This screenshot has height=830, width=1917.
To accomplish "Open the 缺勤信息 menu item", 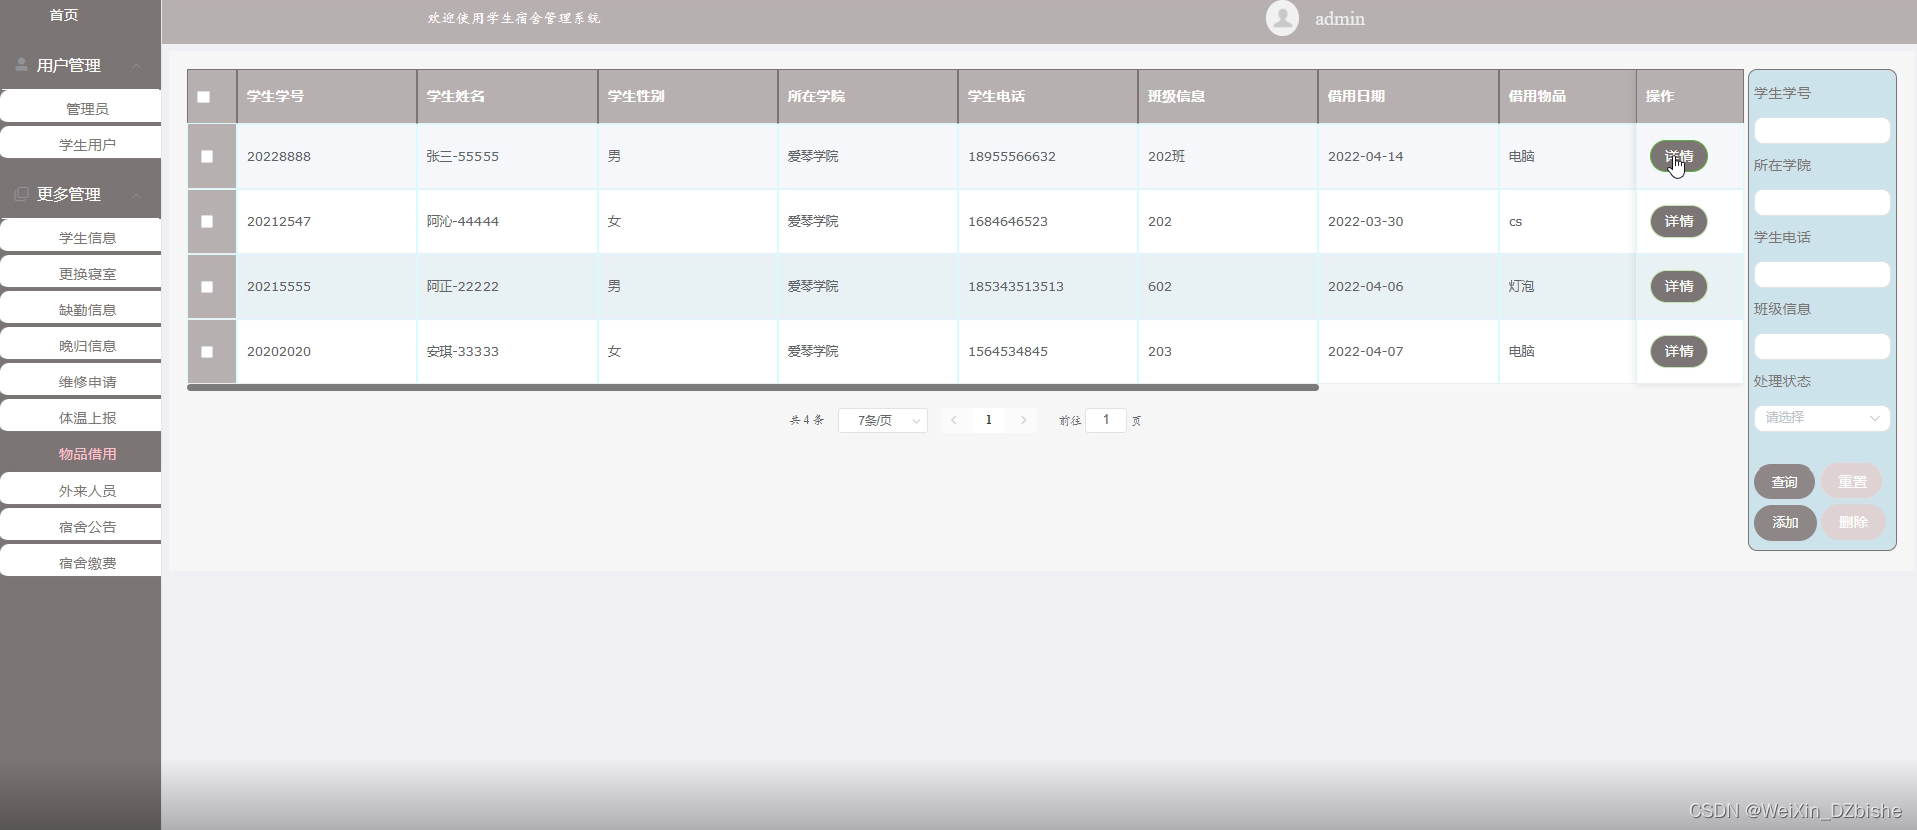I will tap(80, 309).
